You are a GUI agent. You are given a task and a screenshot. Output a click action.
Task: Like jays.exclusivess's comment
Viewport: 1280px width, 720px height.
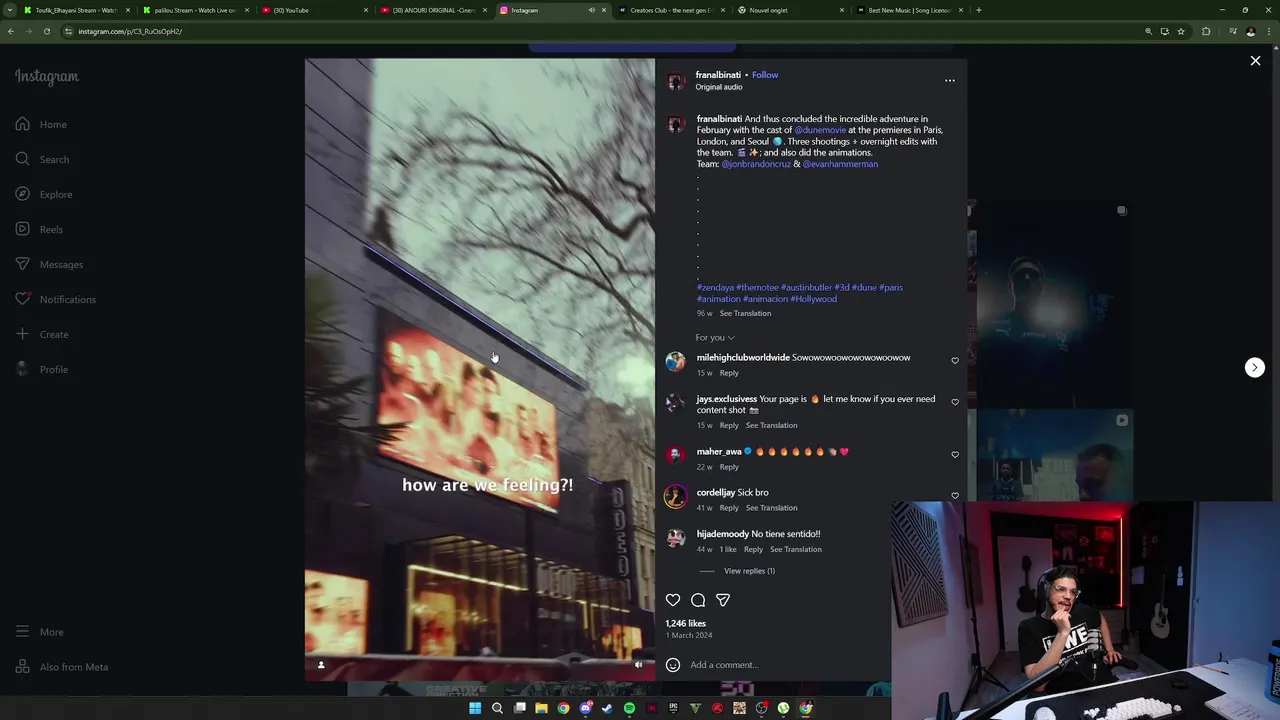pyautogui.click(x=955, y=402)
